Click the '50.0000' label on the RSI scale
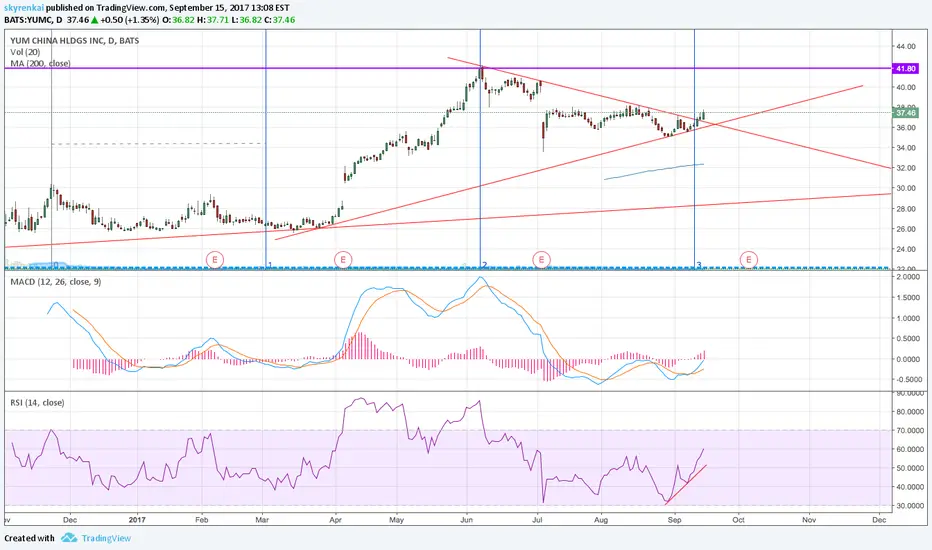 [909, 468]
